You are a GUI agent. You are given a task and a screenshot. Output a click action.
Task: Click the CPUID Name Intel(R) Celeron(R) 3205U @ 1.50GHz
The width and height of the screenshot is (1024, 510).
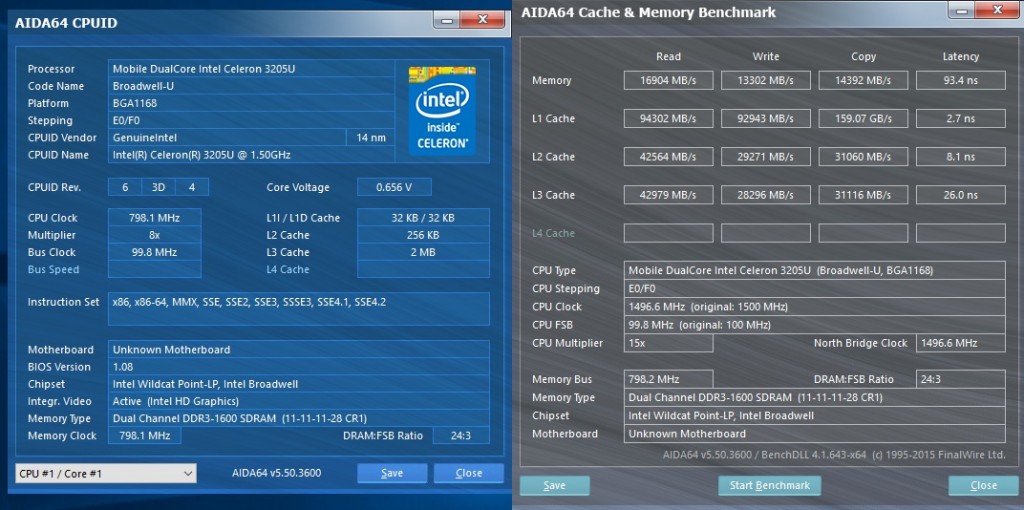tap(251, 155)
